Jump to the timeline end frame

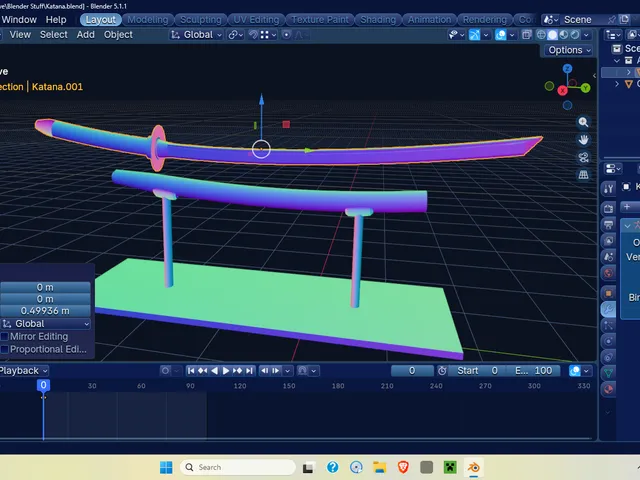[x=249, y=371]
